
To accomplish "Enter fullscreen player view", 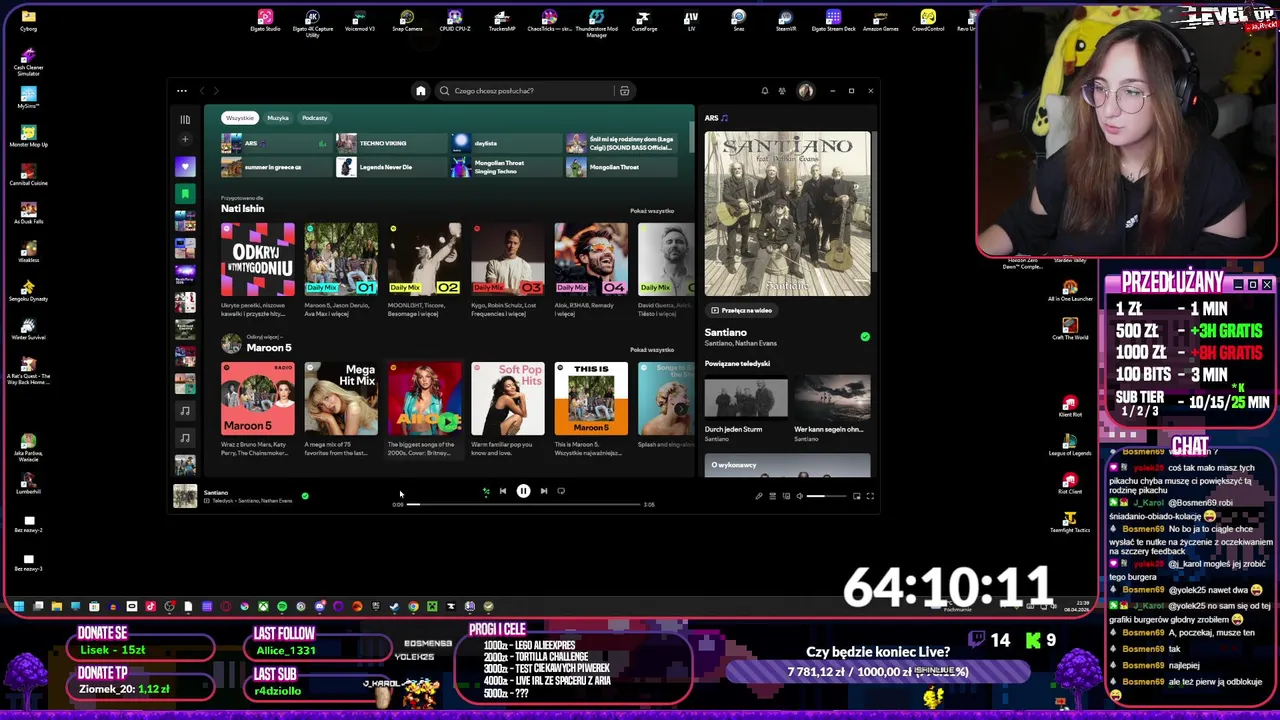I will pos(870,496).
